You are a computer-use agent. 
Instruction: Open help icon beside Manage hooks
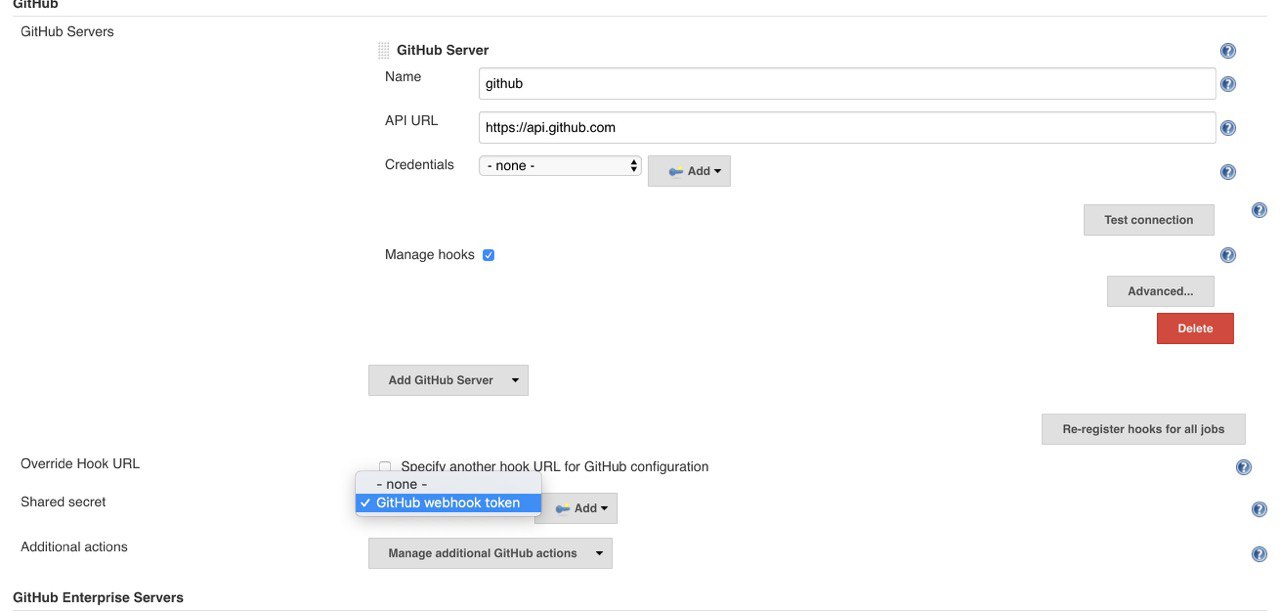click(x=1228, y=255)
